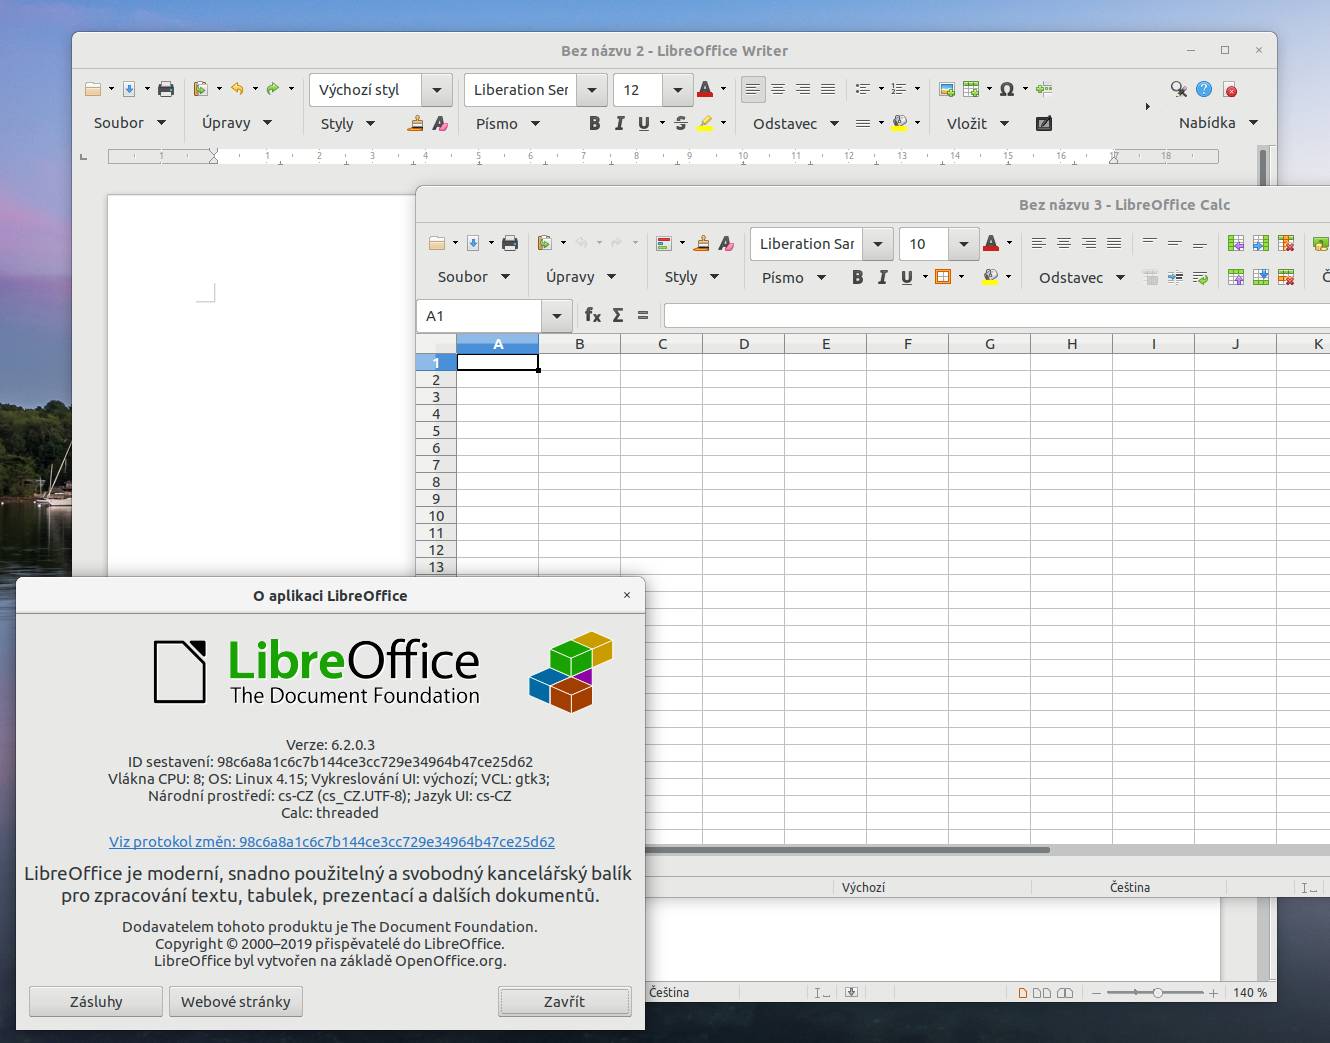1330x1043 pixels.
Task: Close the O aplikaci LibreOffice dialog
Action: [627, 595]
